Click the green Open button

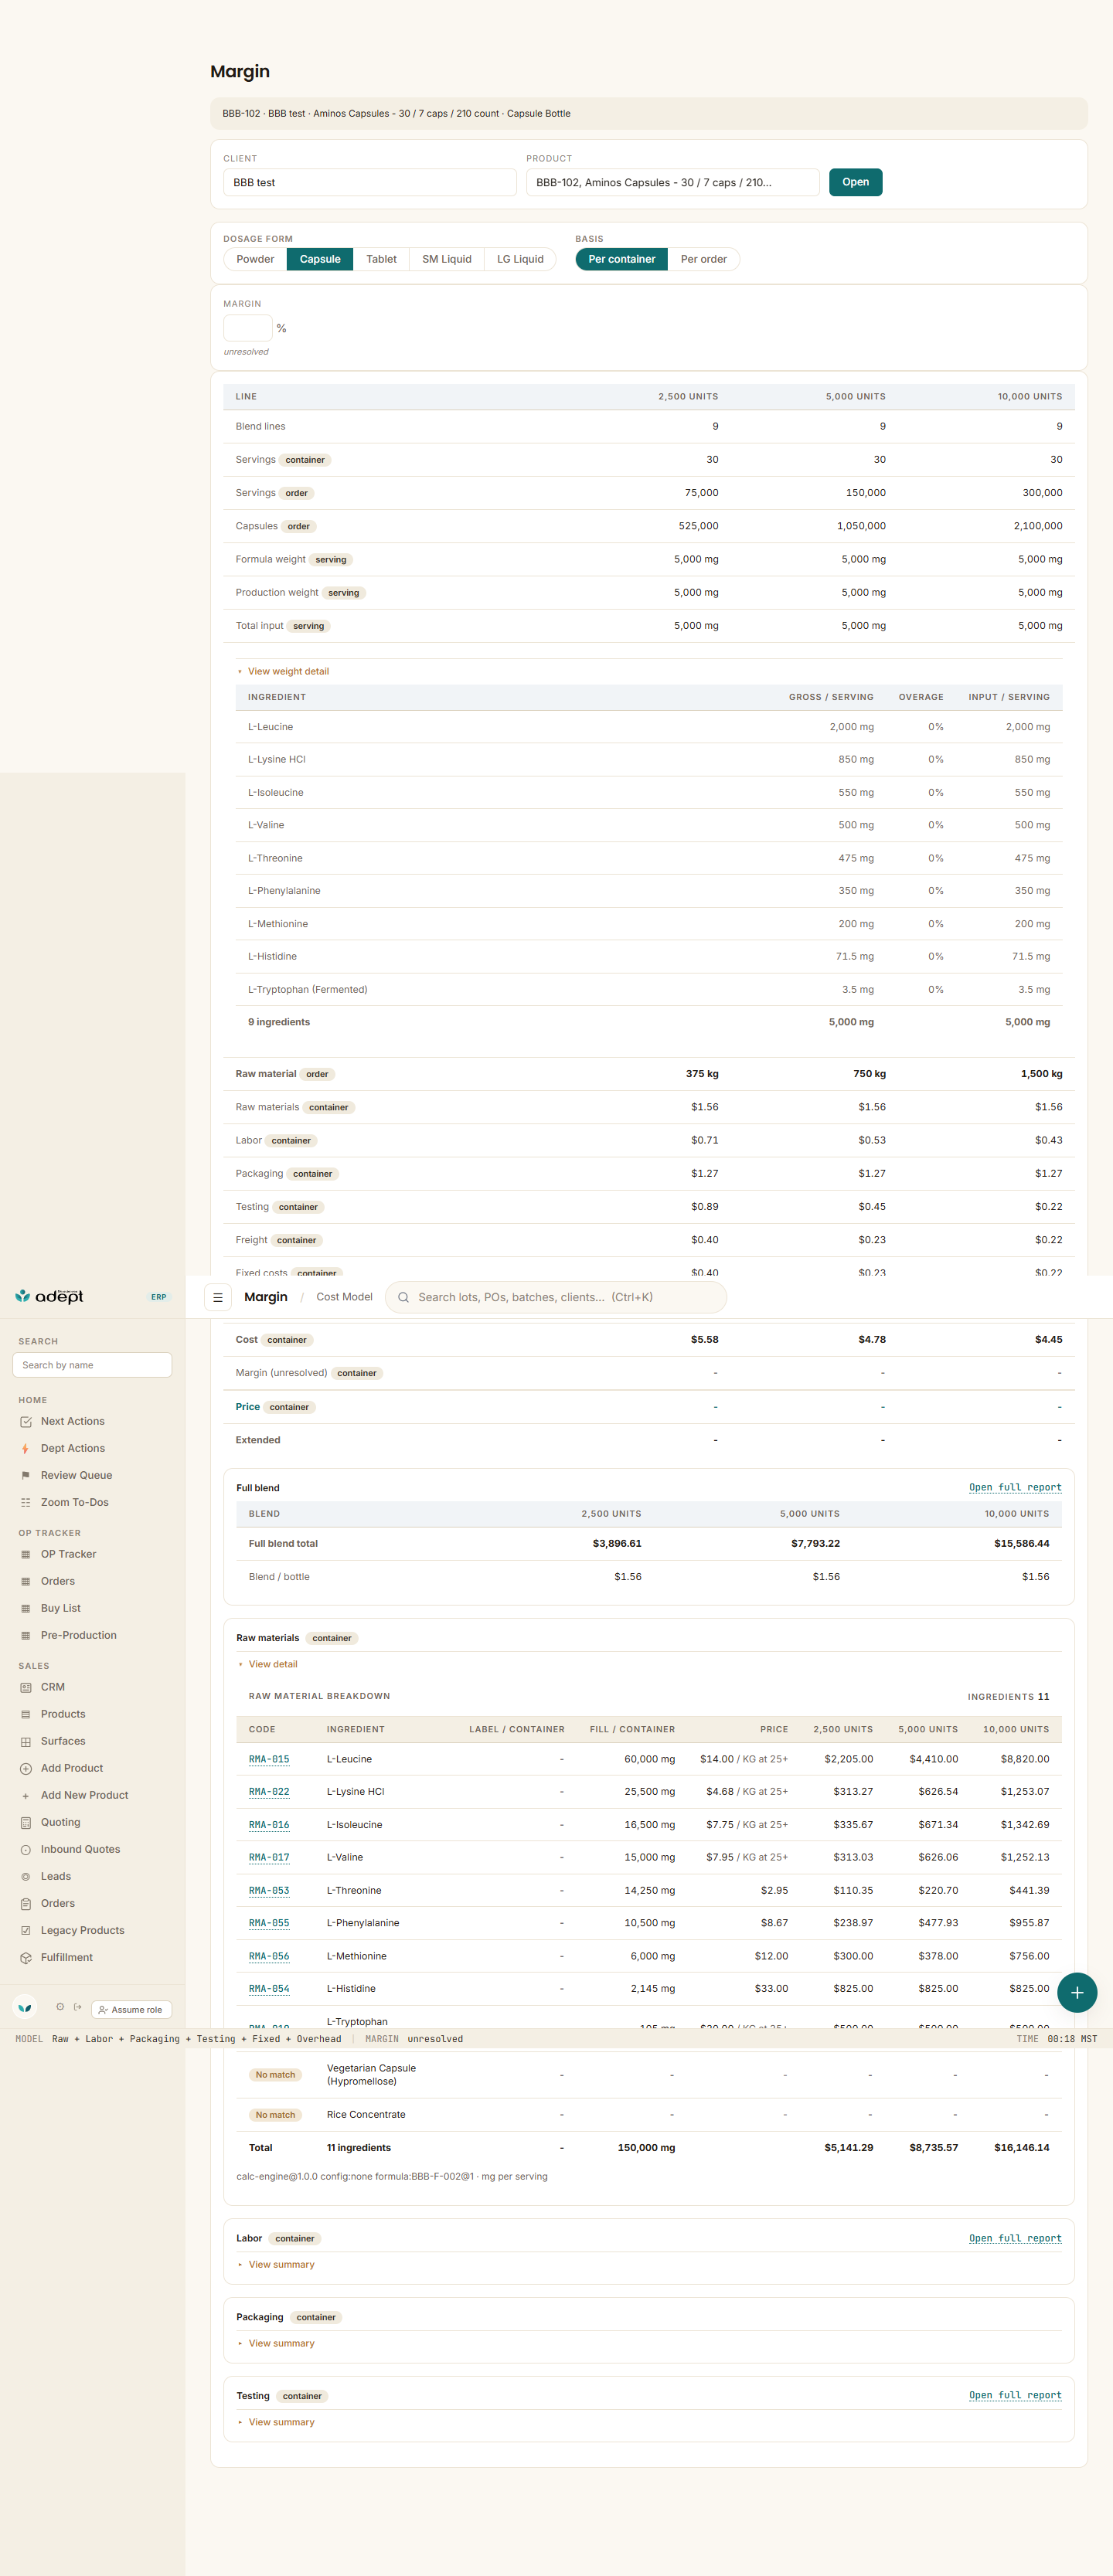coord(856,182)
